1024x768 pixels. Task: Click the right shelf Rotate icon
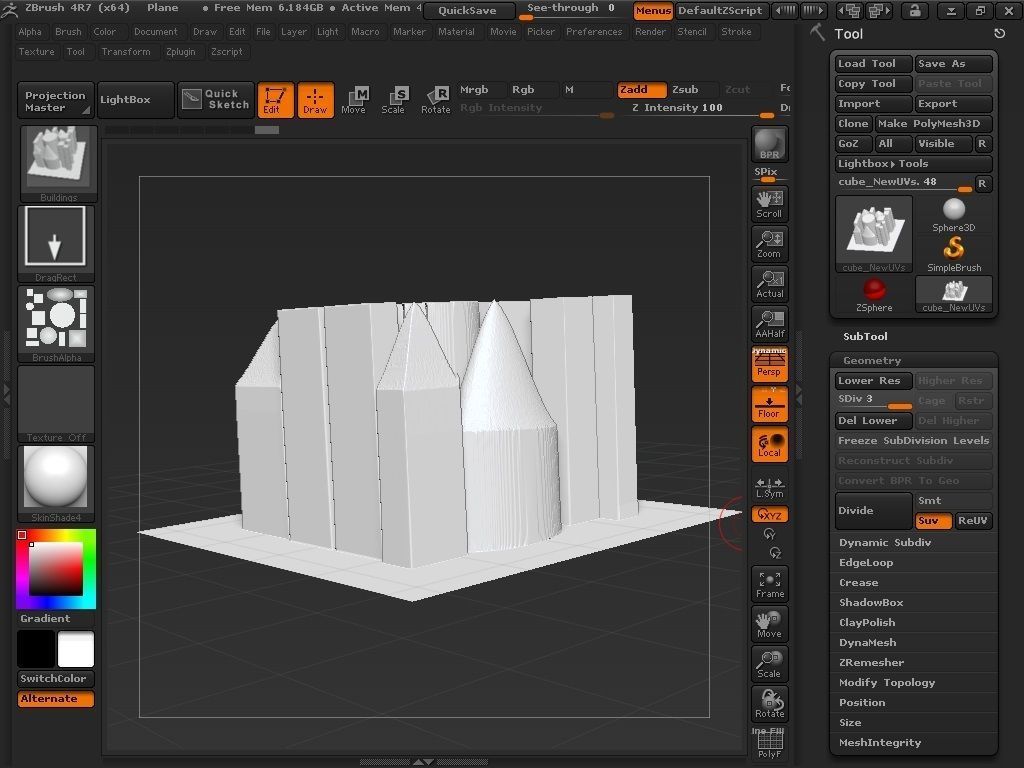[x=769, y=704]
